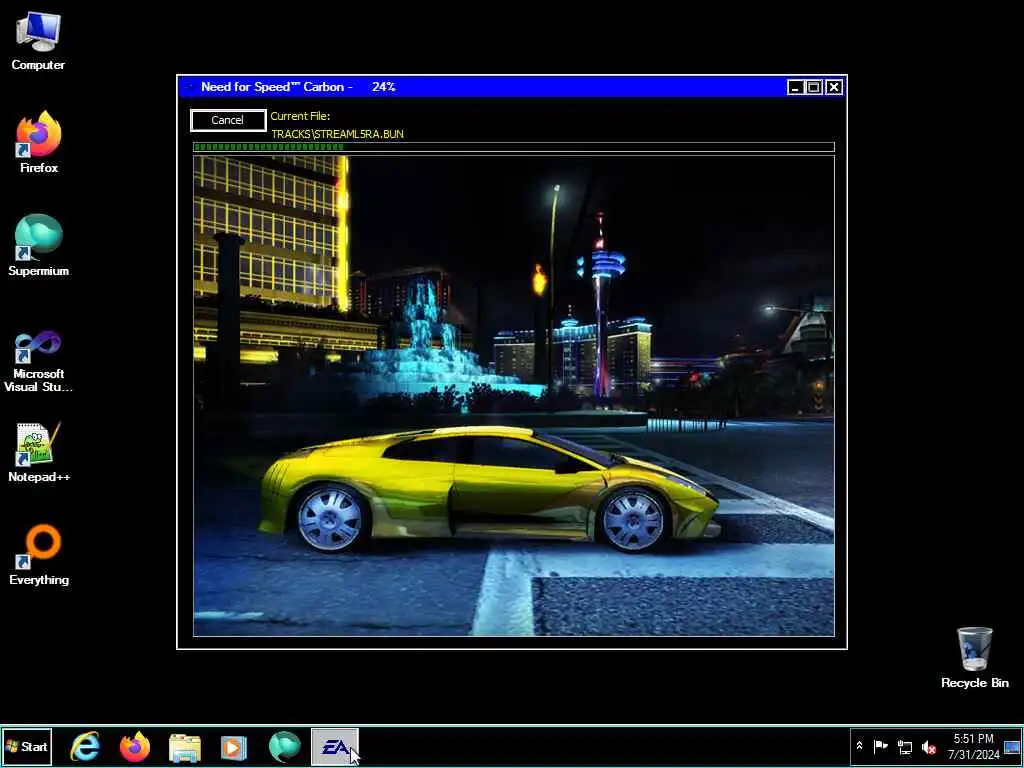This screenshot has height=768, width=1024.
Task: Open the network status tray icon
Action: 905,746
